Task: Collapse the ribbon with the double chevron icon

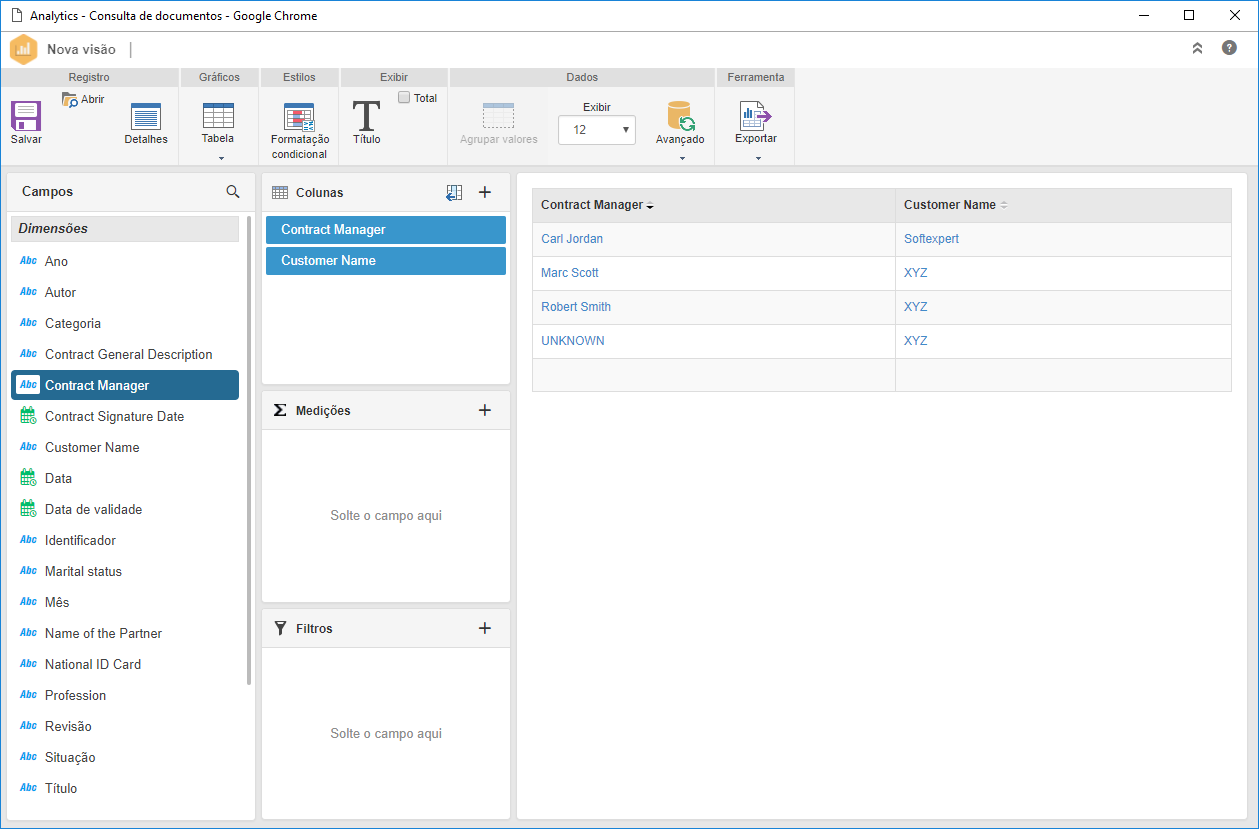Action: click(1197, 48)
